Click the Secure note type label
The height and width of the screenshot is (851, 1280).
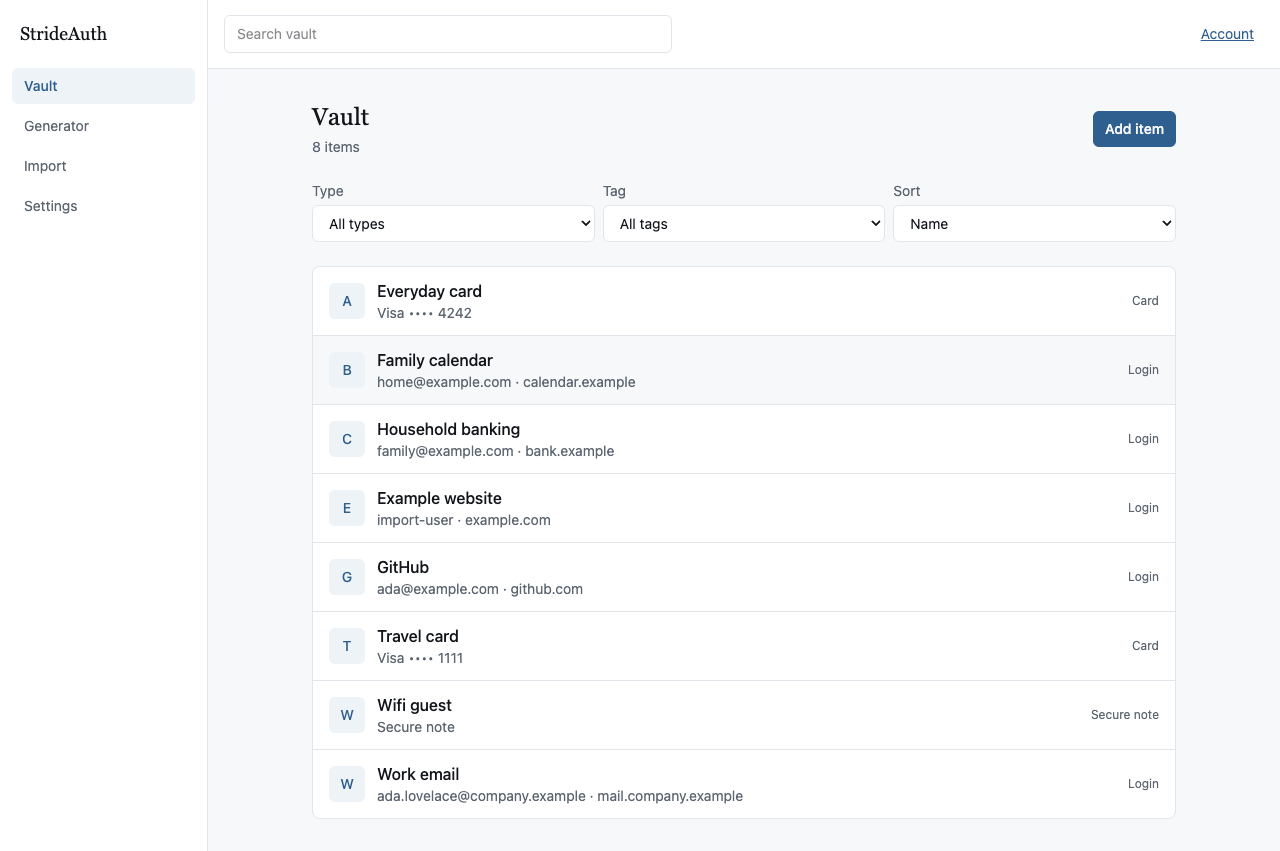1125,715
